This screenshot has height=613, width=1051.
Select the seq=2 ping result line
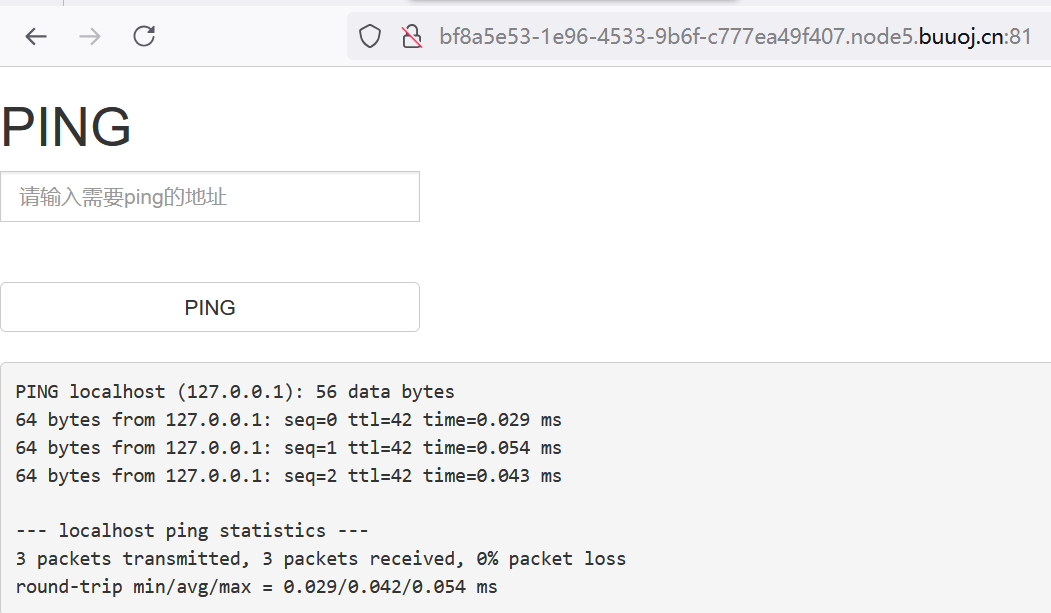(x=288, y=476)
